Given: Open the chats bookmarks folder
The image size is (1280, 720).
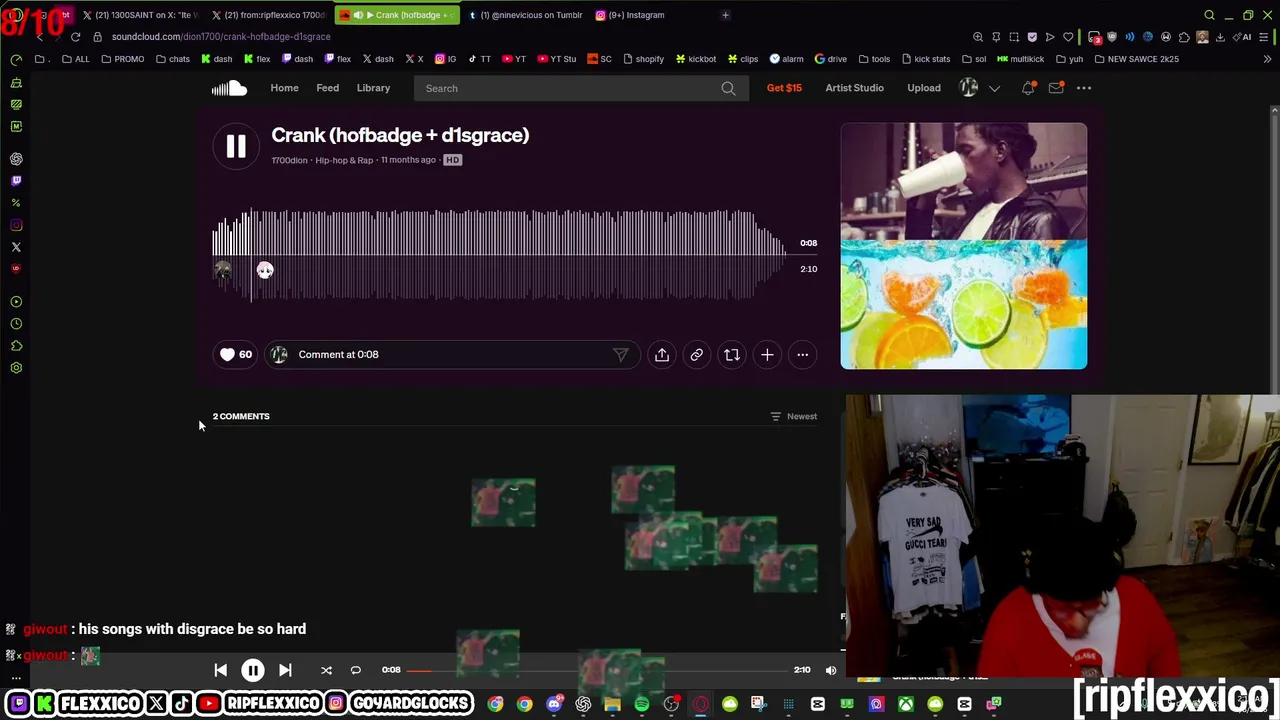Looking at the screenshot, I should [x=173, y=59].
